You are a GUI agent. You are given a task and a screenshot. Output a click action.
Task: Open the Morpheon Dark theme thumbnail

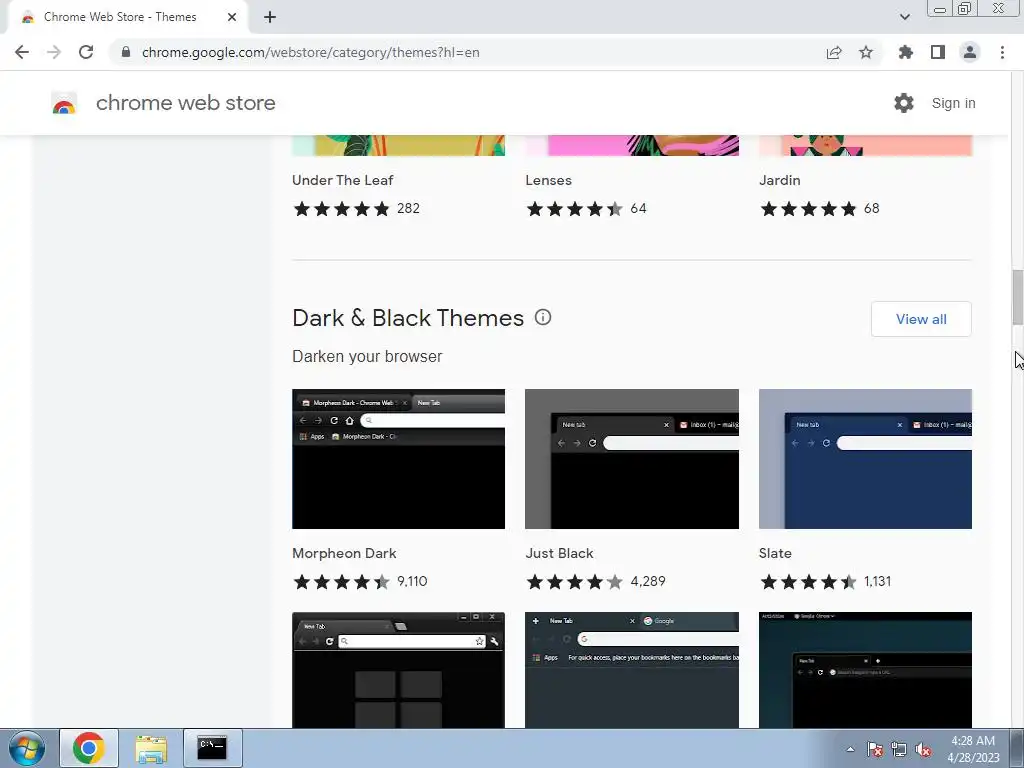point(398,458)
